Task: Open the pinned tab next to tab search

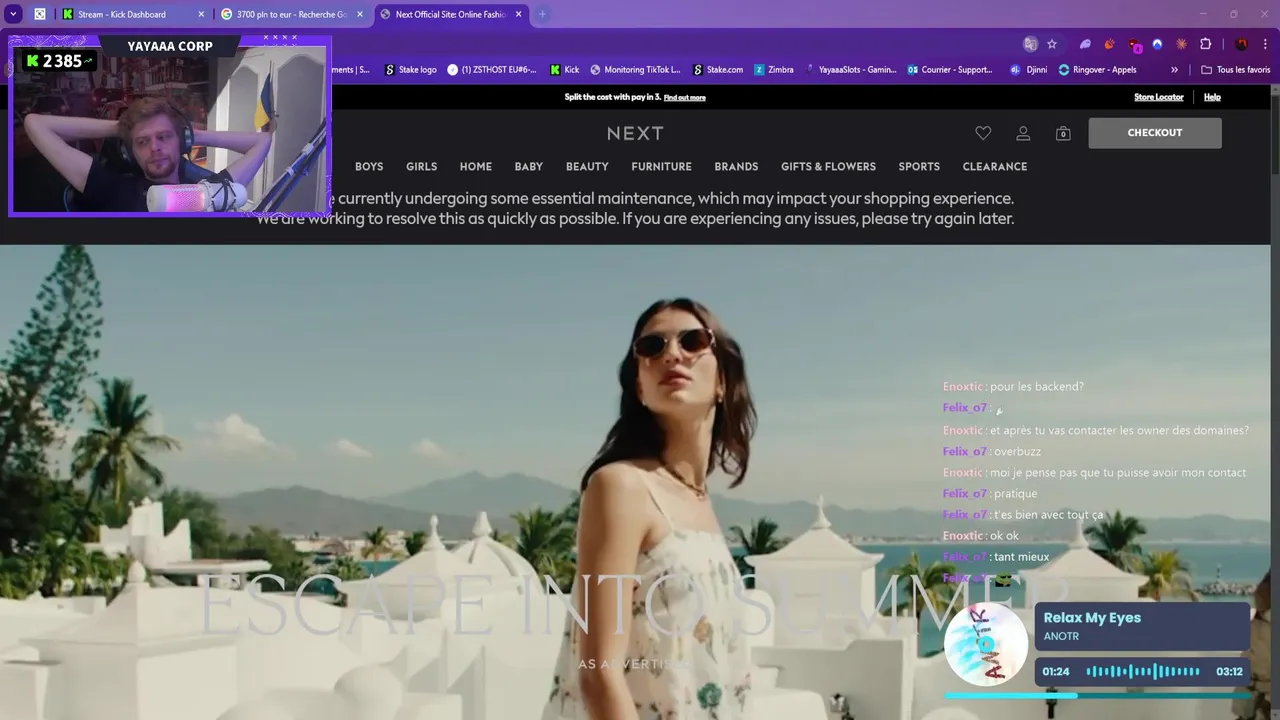Action: click(40, 14)
